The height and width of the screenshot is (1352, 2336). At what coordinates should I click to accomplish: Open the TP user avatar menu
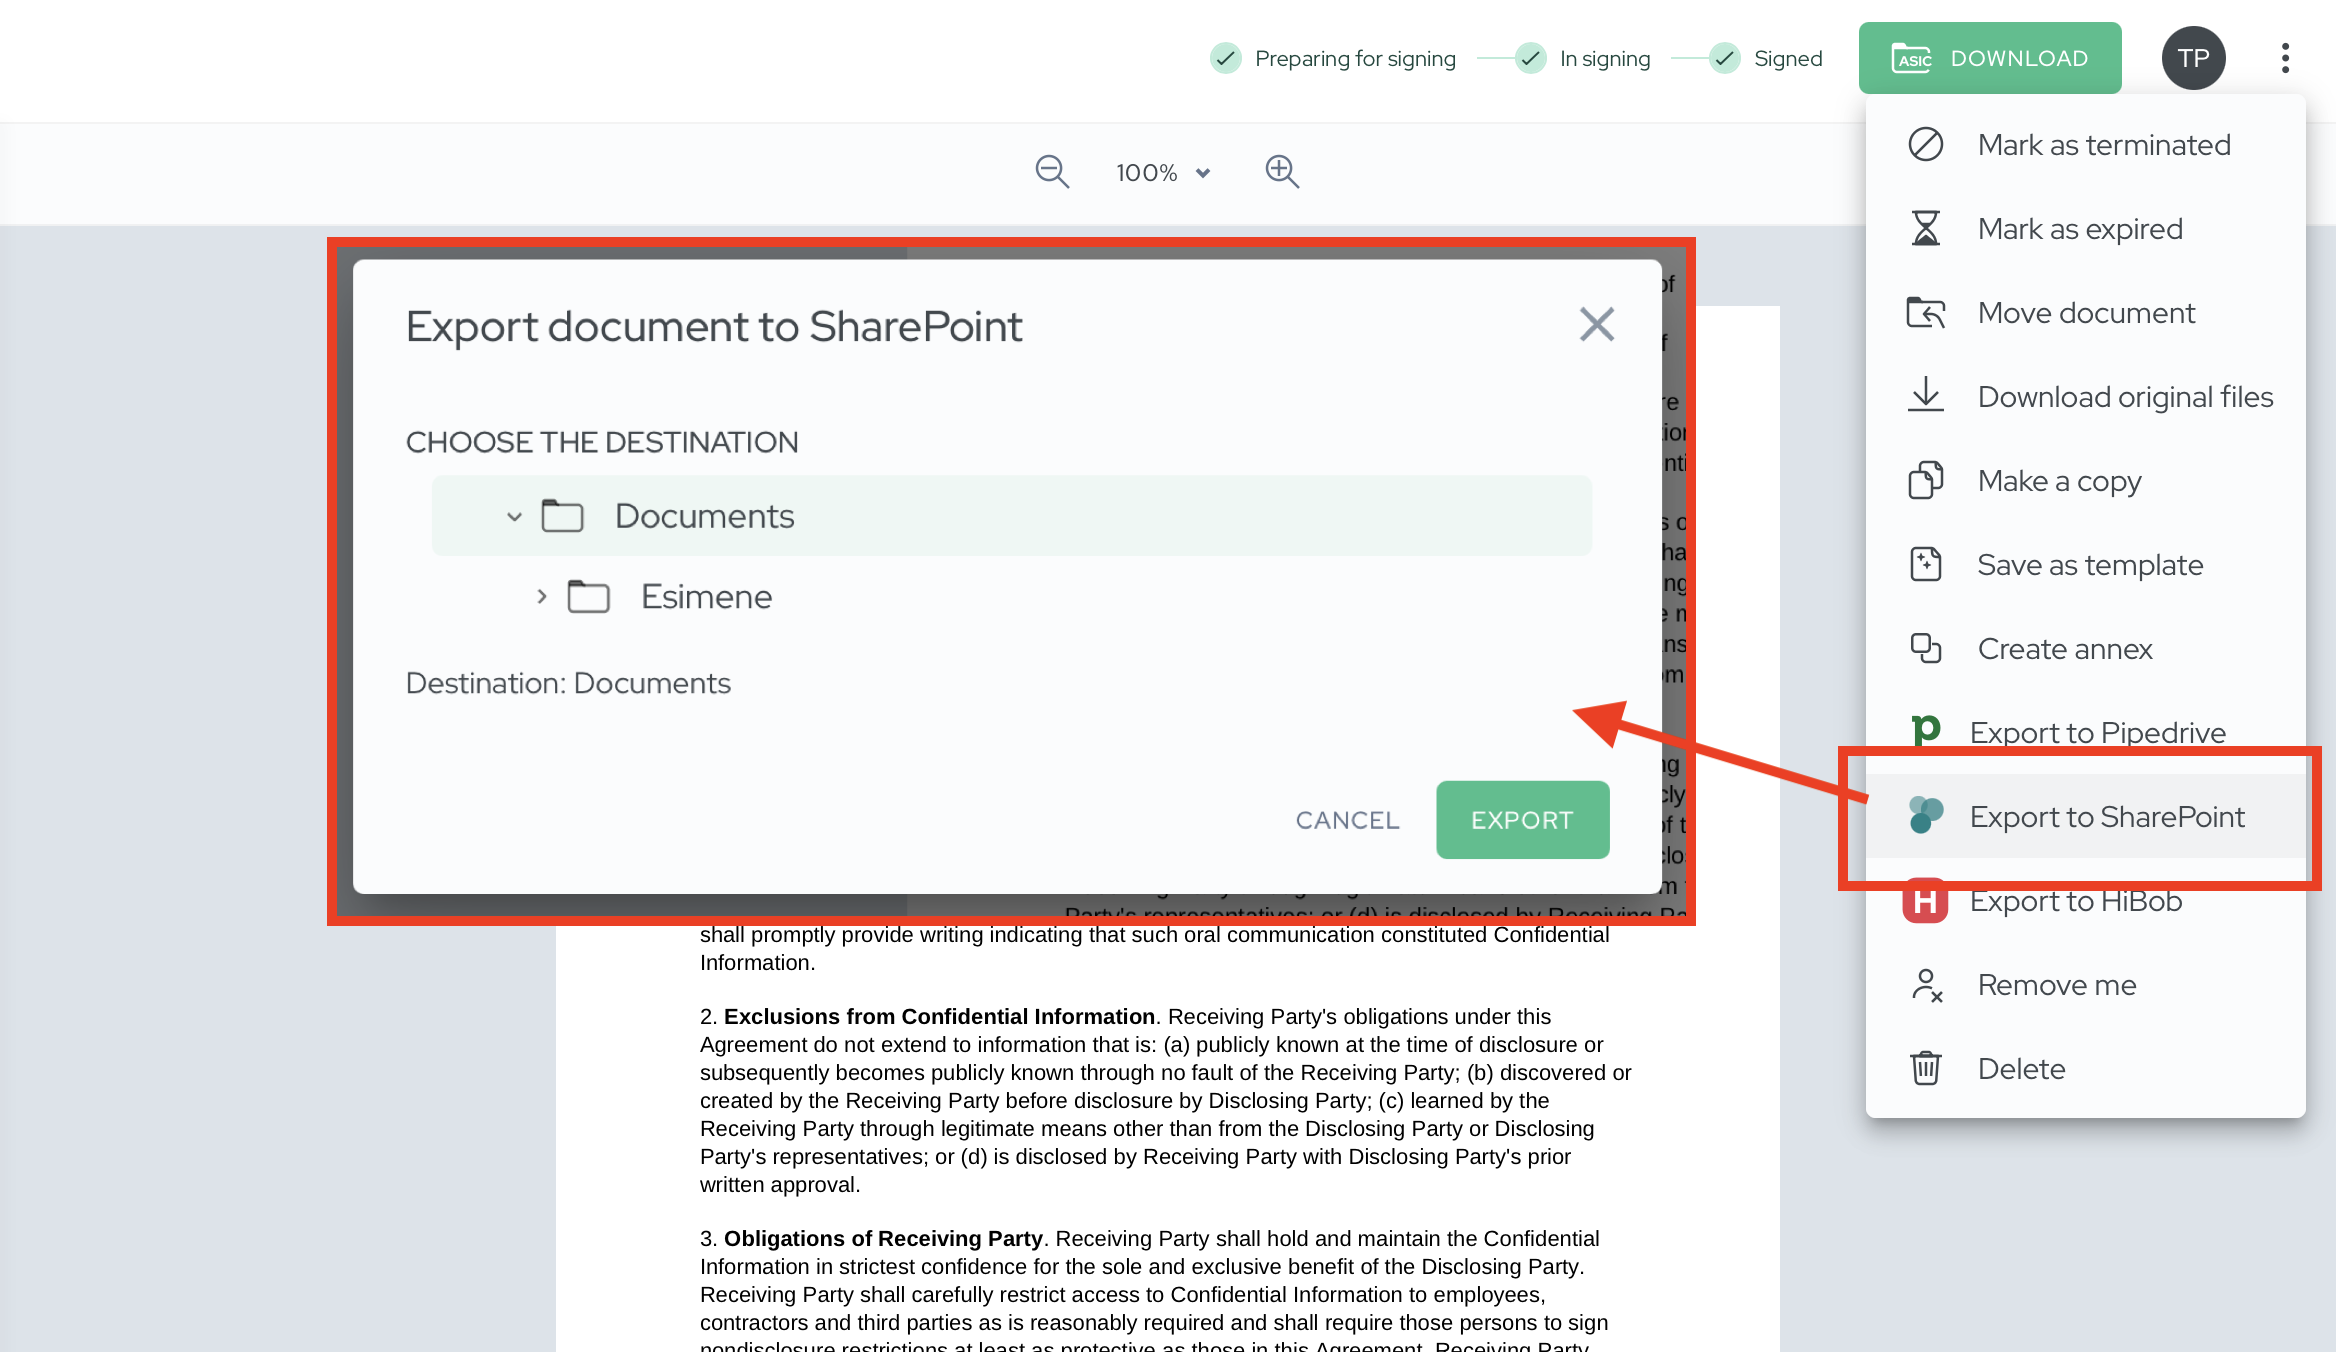click(x=2193, y=58)
